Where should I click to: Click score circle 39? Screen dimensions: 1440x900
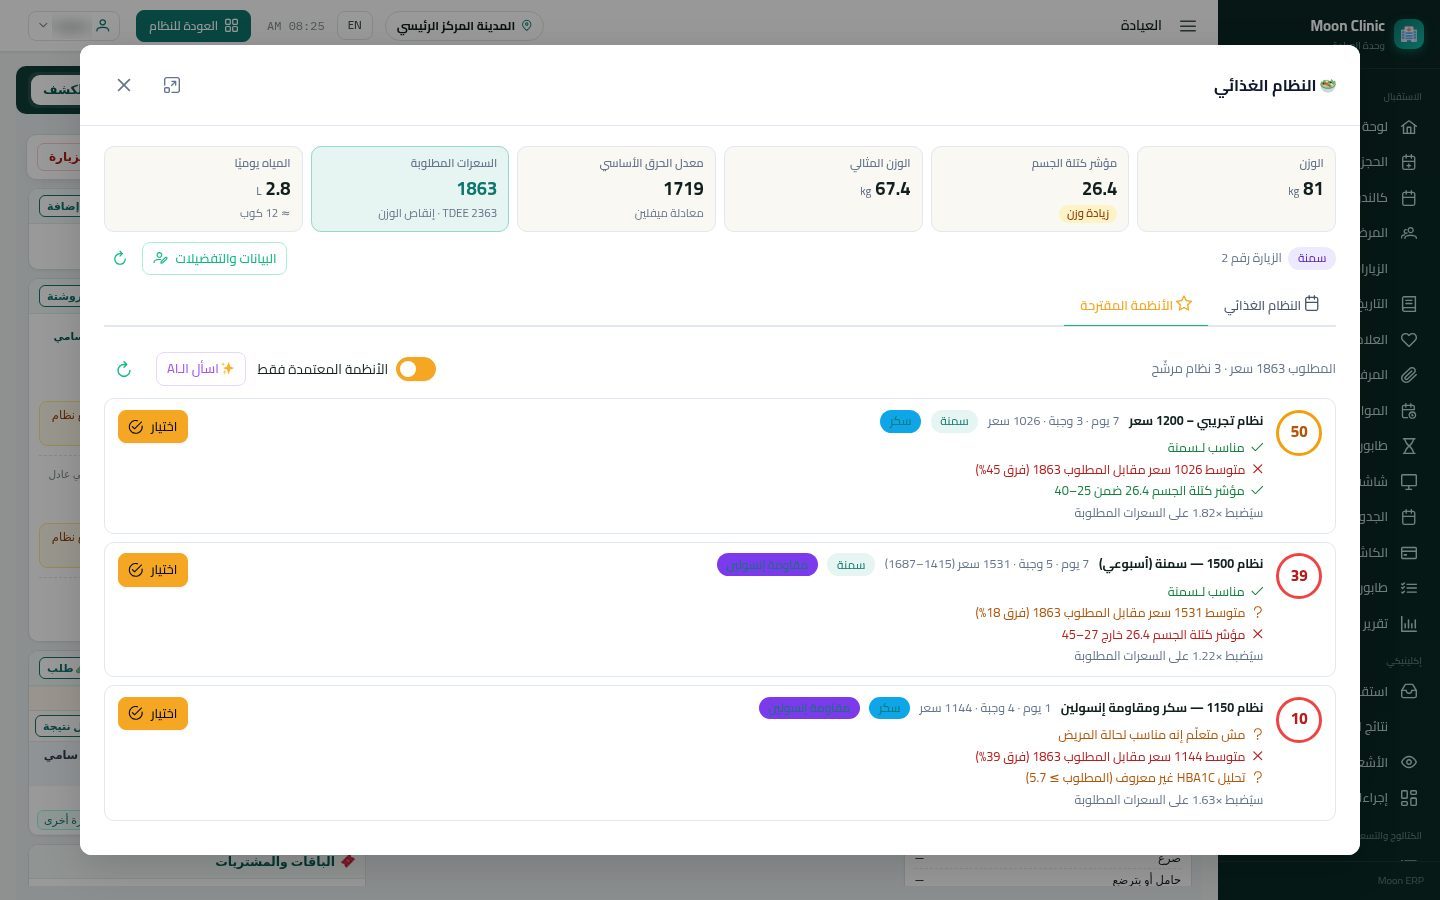point(1299,575)
